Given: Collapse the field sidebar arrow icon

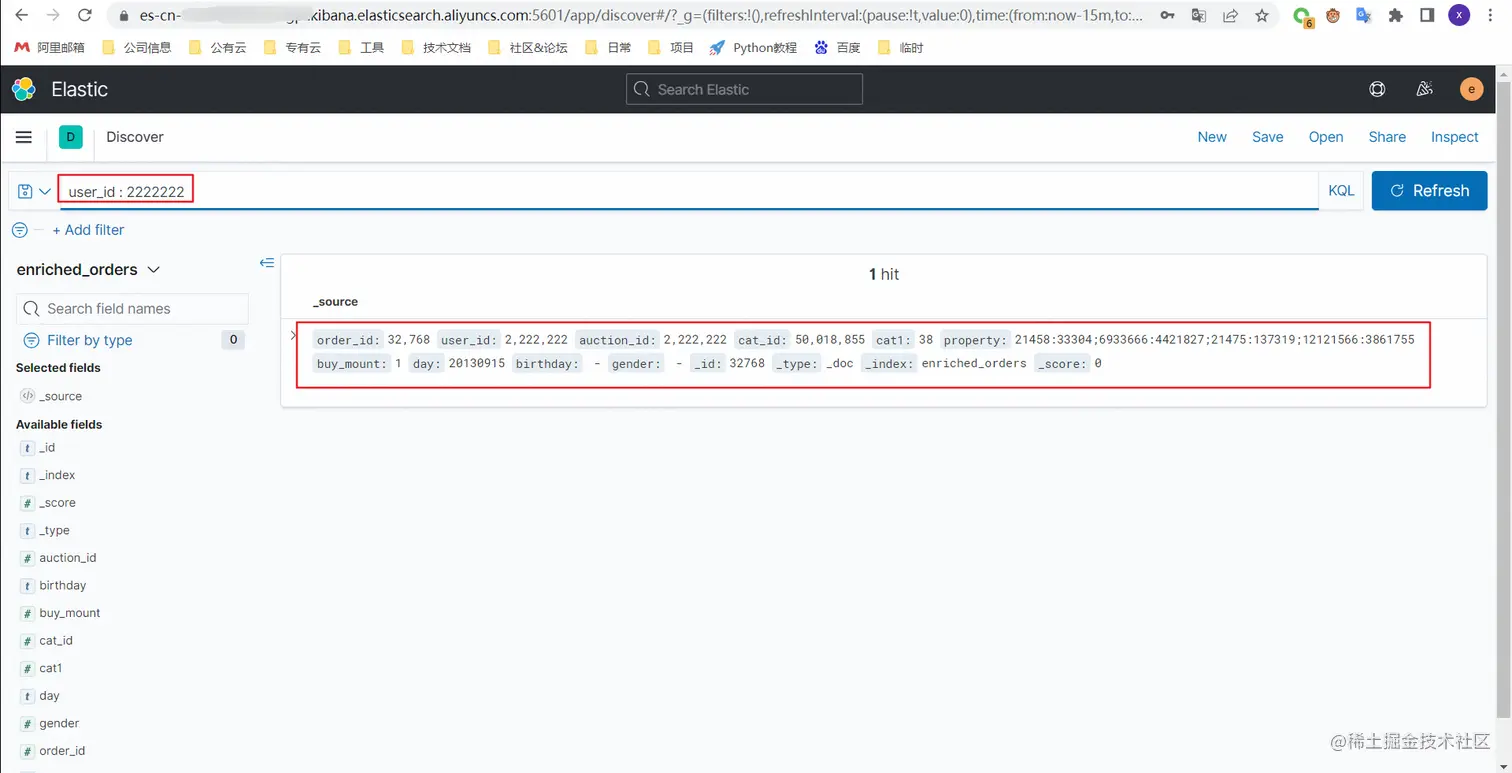Looking at the screenshot, I should [x=267, y=263].
